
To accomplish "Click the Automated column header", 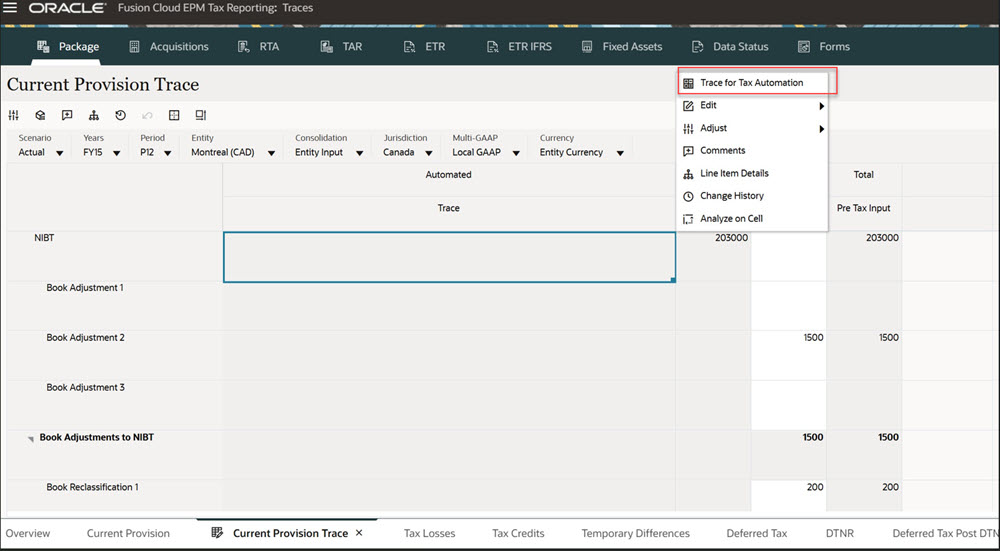I will (448, 174).
